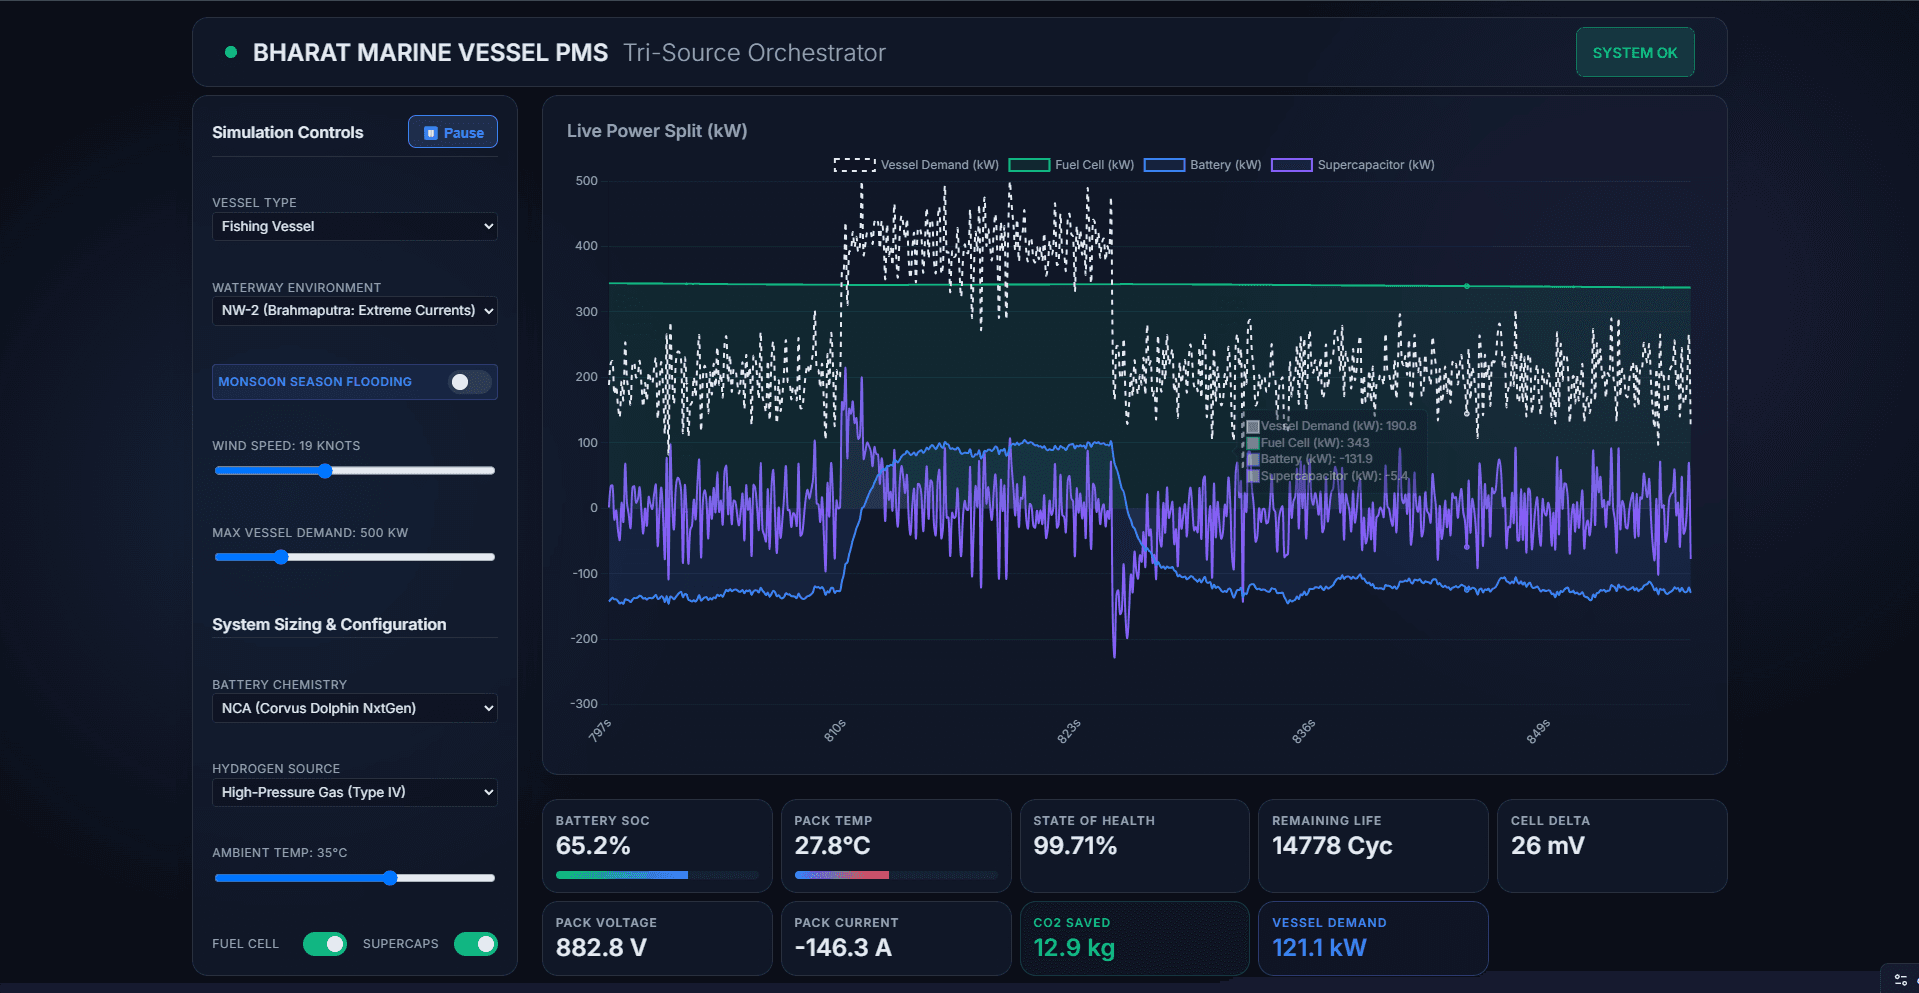Select the Pack Temp value 27.8°C
The width and height of the screenshot is (1919, 993).
pos(832,846)
